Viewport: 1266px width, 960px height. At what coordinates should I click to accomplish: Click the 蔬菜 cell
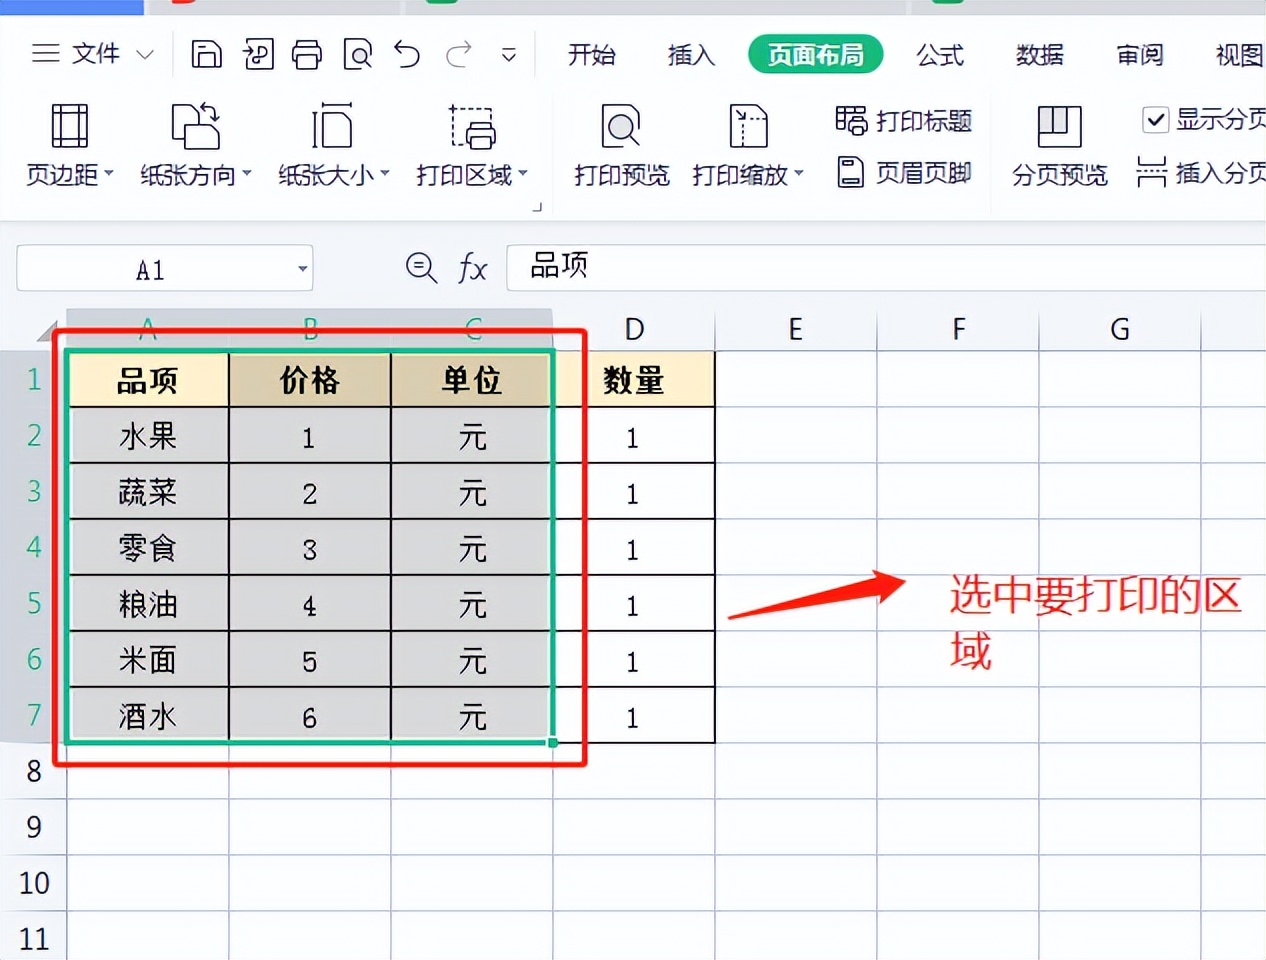pos(148,491)
